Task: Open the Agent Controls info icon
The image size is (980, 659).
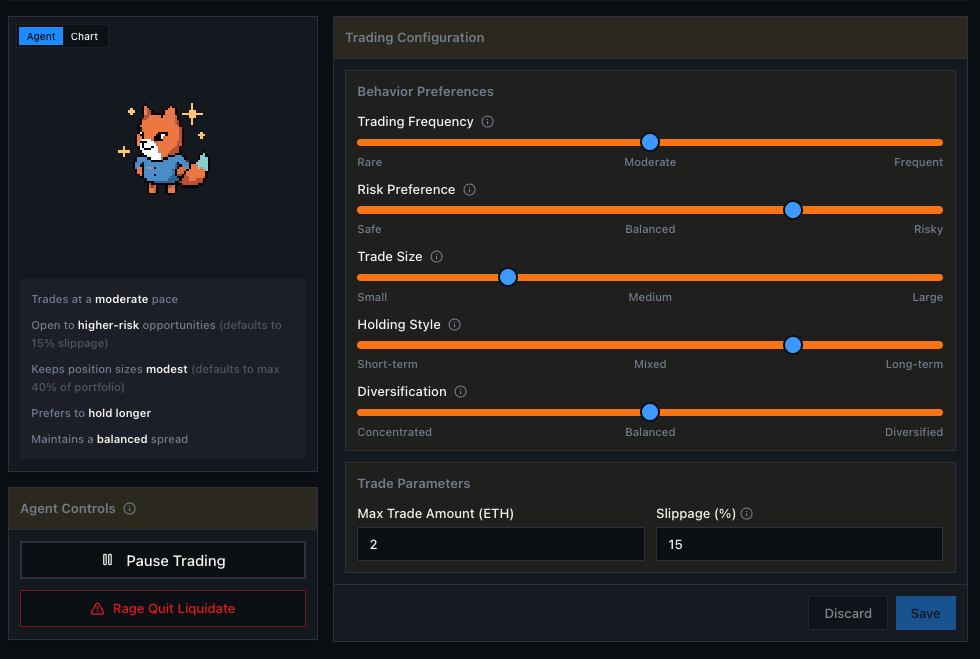Action: tap(129, 508)
